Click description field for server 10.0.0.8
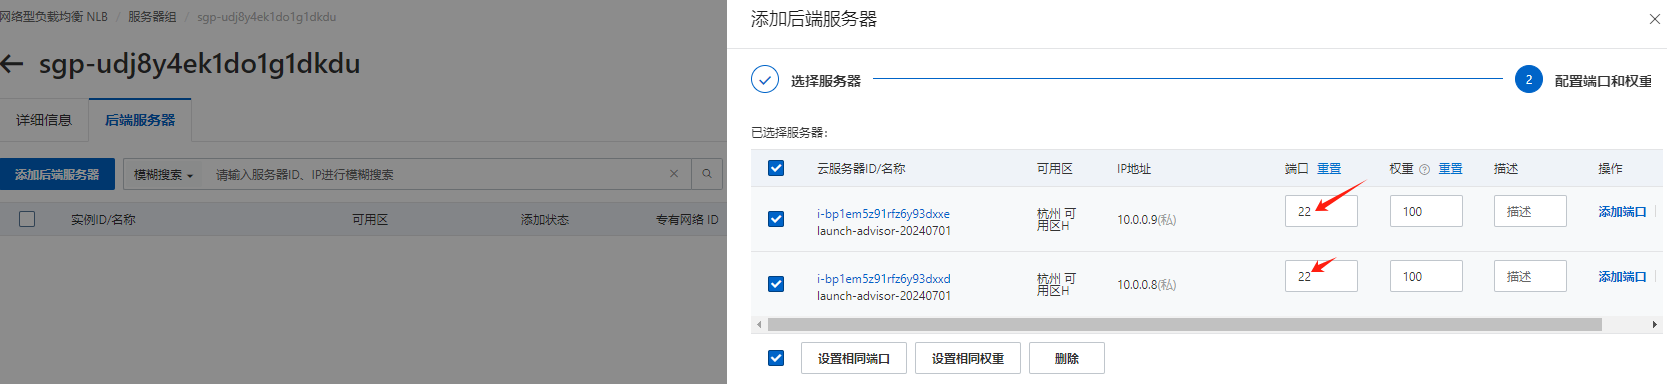Screen dimensions: 1667x384 [1530, 276]
